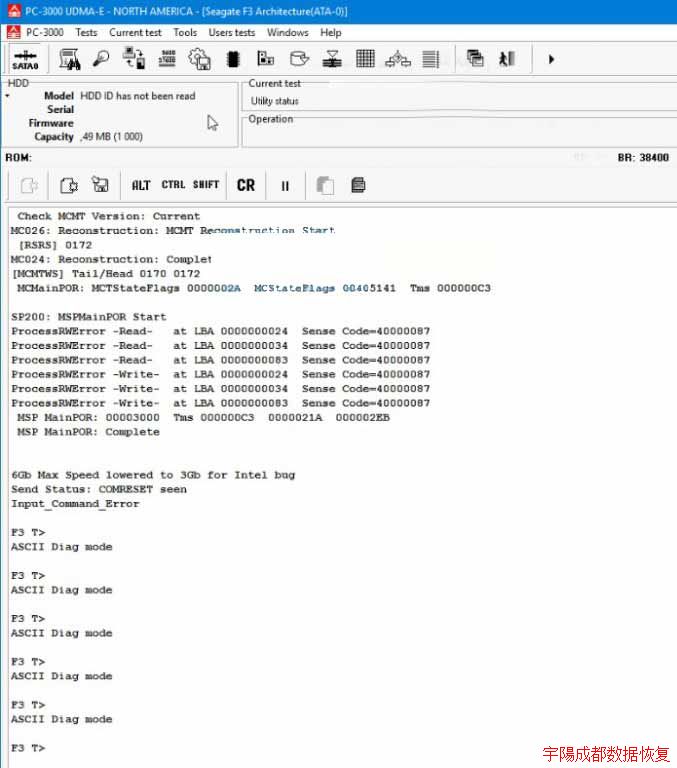Screen dimensions: 677x768
Task: Click the flowchart tree diagram icon
Action: click(x=398, y=59)
